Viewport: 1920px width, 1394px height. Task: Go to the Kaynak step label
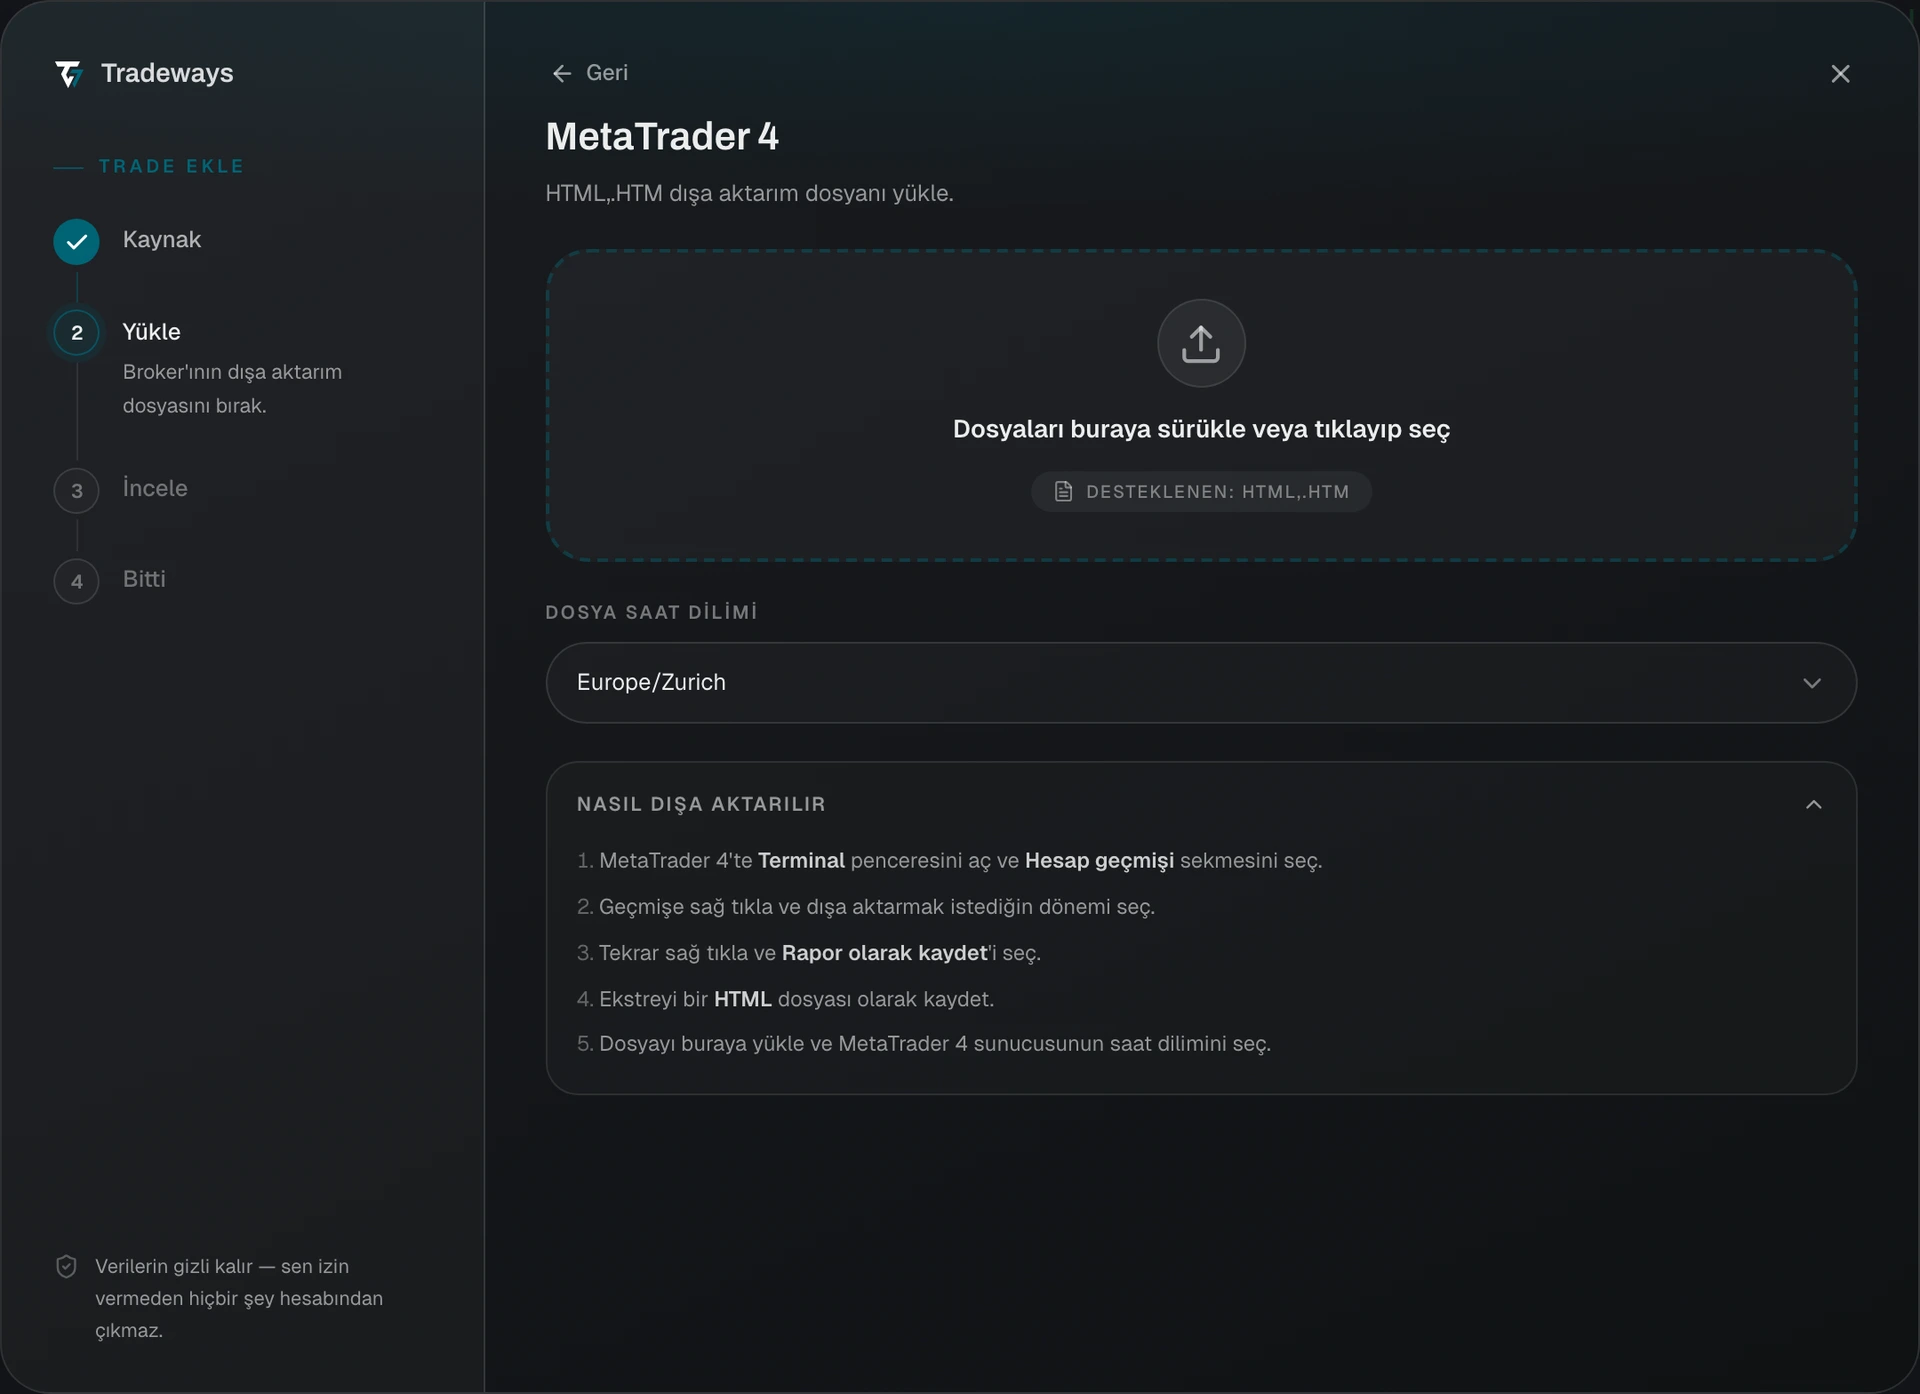pyautogui.click(x=162, y=240)
